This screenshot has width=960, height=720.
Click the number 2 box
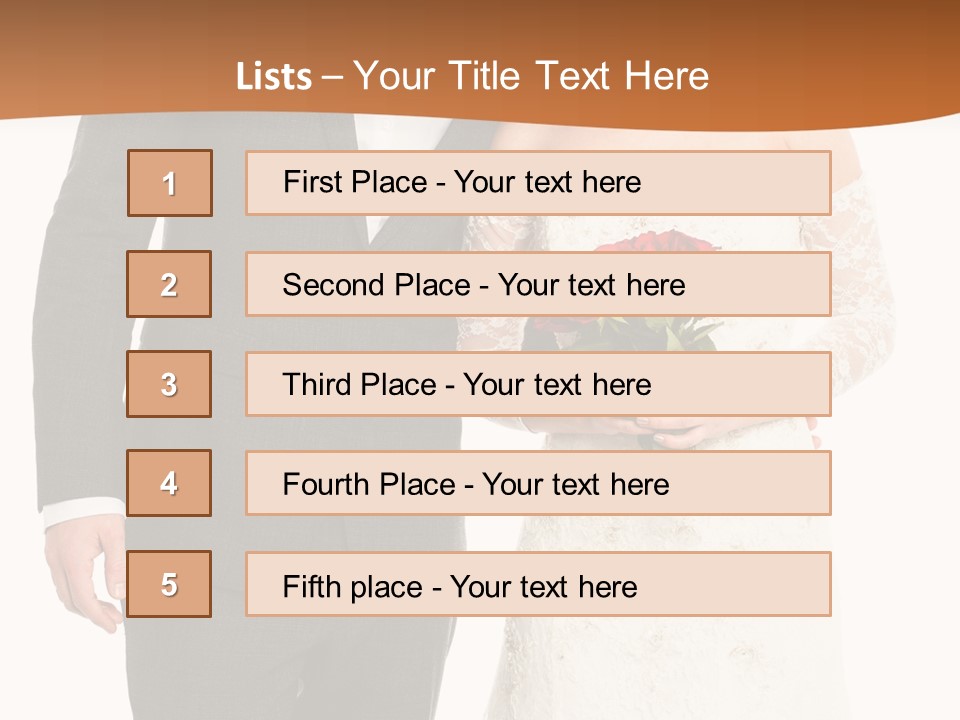[x=169, y=284]
